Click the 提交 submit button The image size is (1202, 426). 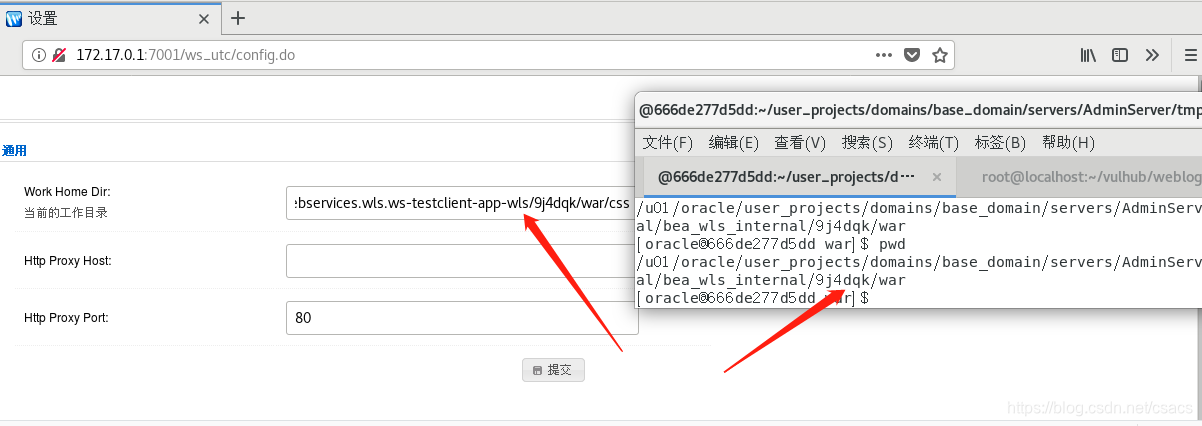[553, 370]
